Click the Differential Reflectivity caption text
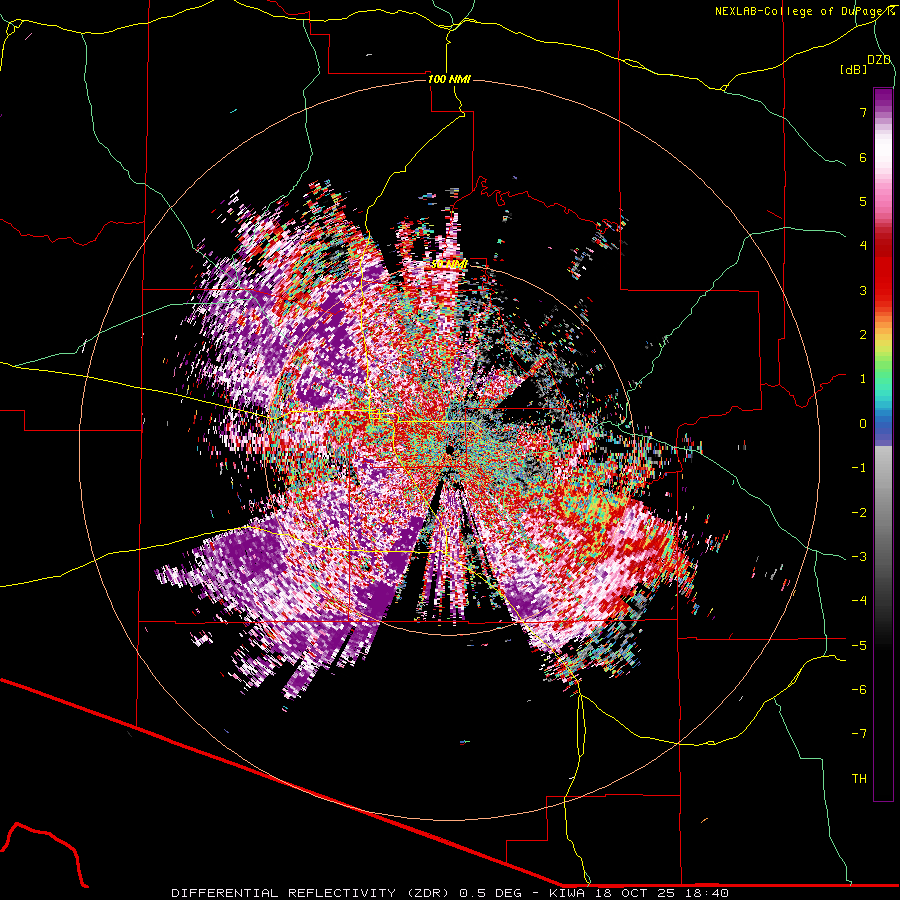This screenshot has height=900, width=900. click(450, 893)
